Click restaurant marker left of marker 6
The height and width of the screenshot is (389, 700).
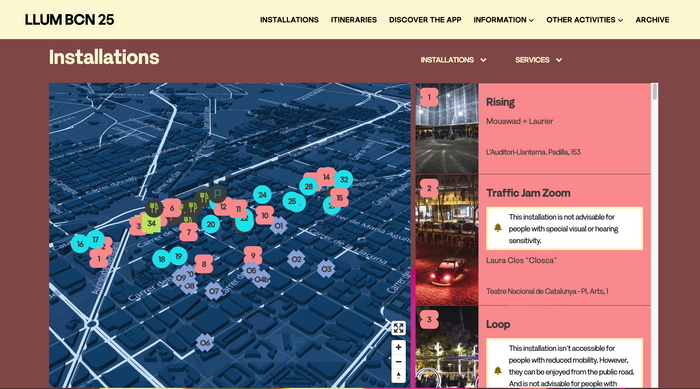[x=154, y=208]
